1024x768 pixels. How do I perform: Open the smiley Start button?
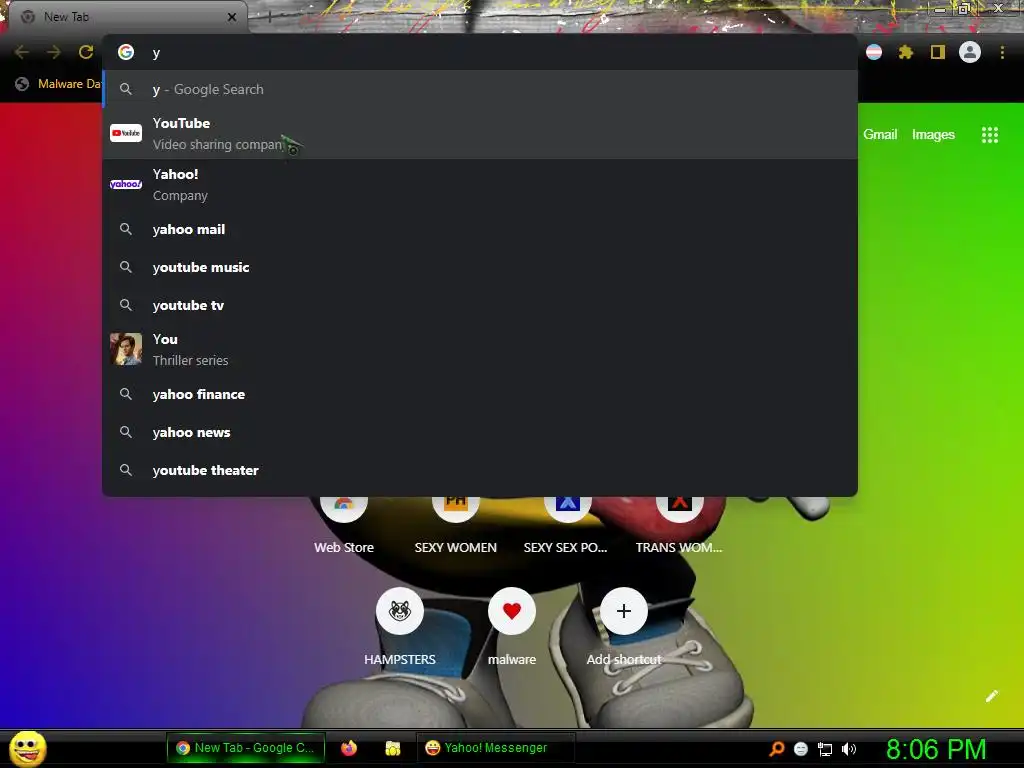point(27,748)
